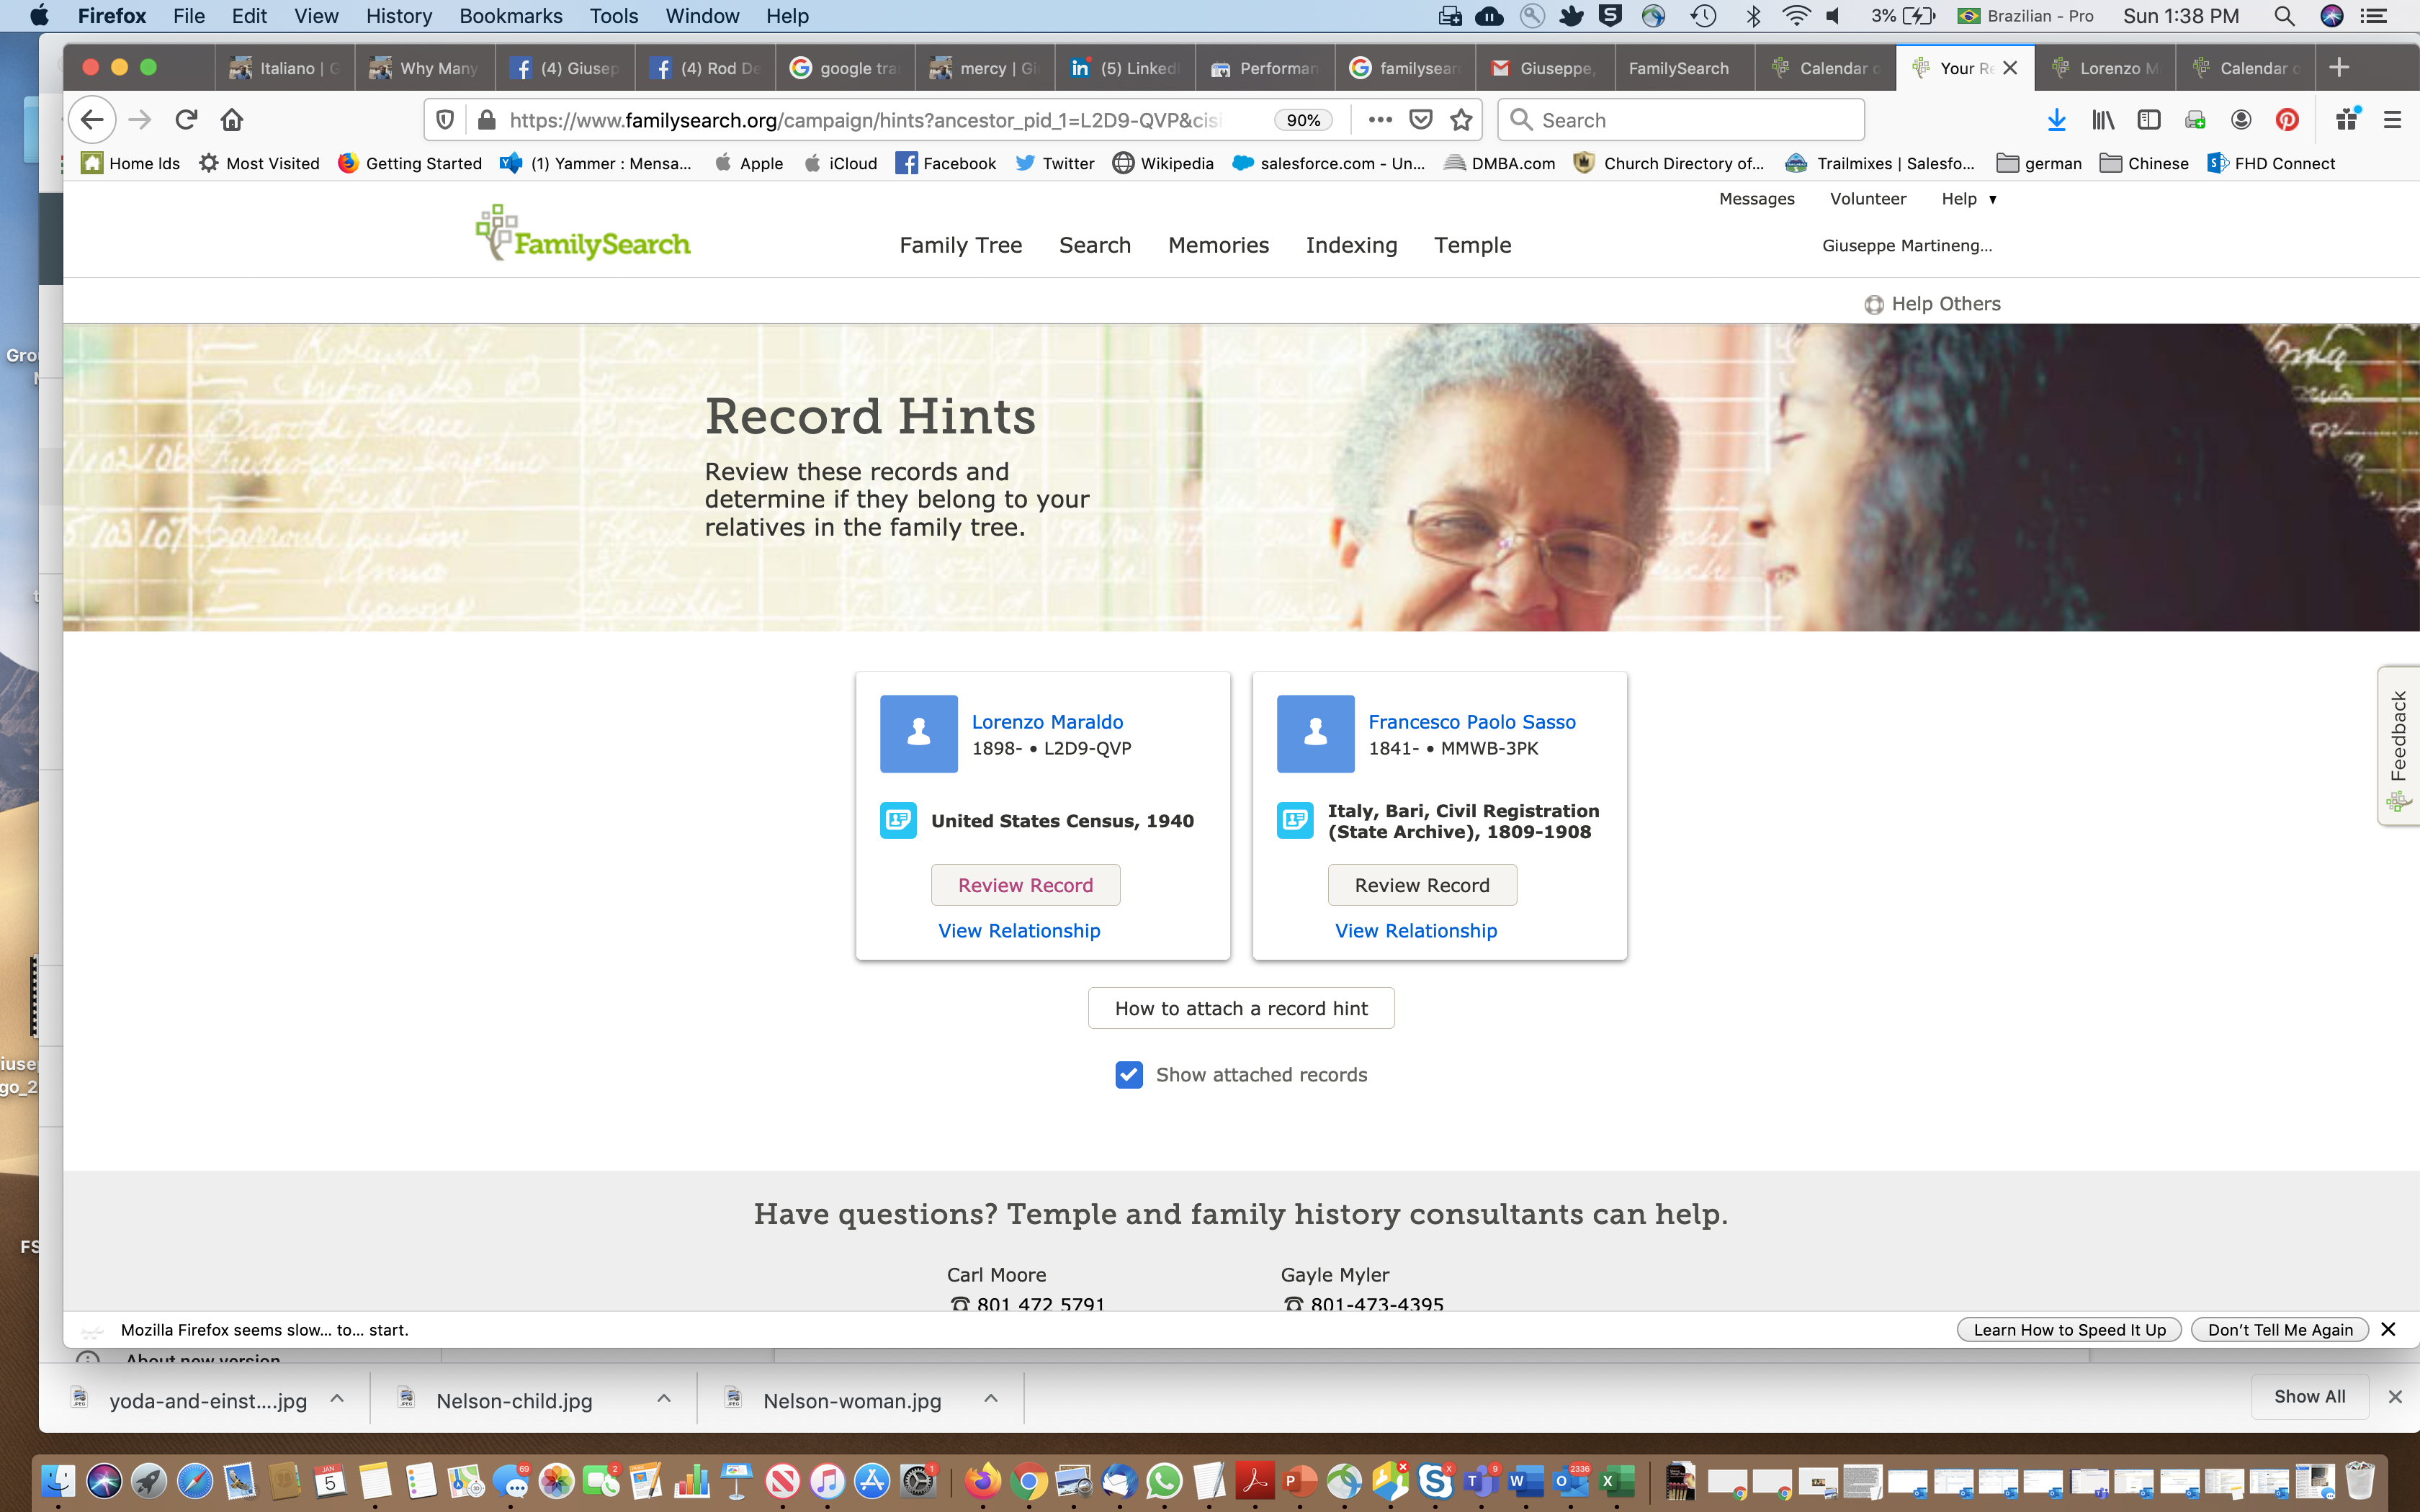The height and width of the screenshot is (1512, 2420).
Task: Click How to attach a record hint
Action: coord(1241,1008)
